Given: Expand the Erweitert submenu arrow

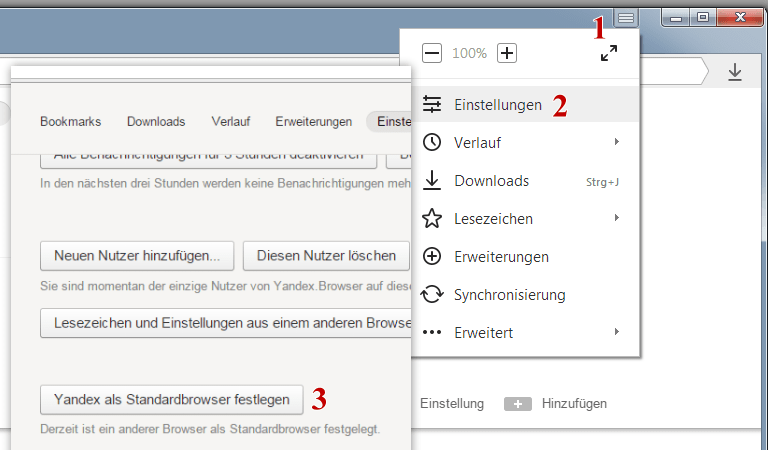Looking at the screenshot, I should pyautogui.click(x=617, y=332).
